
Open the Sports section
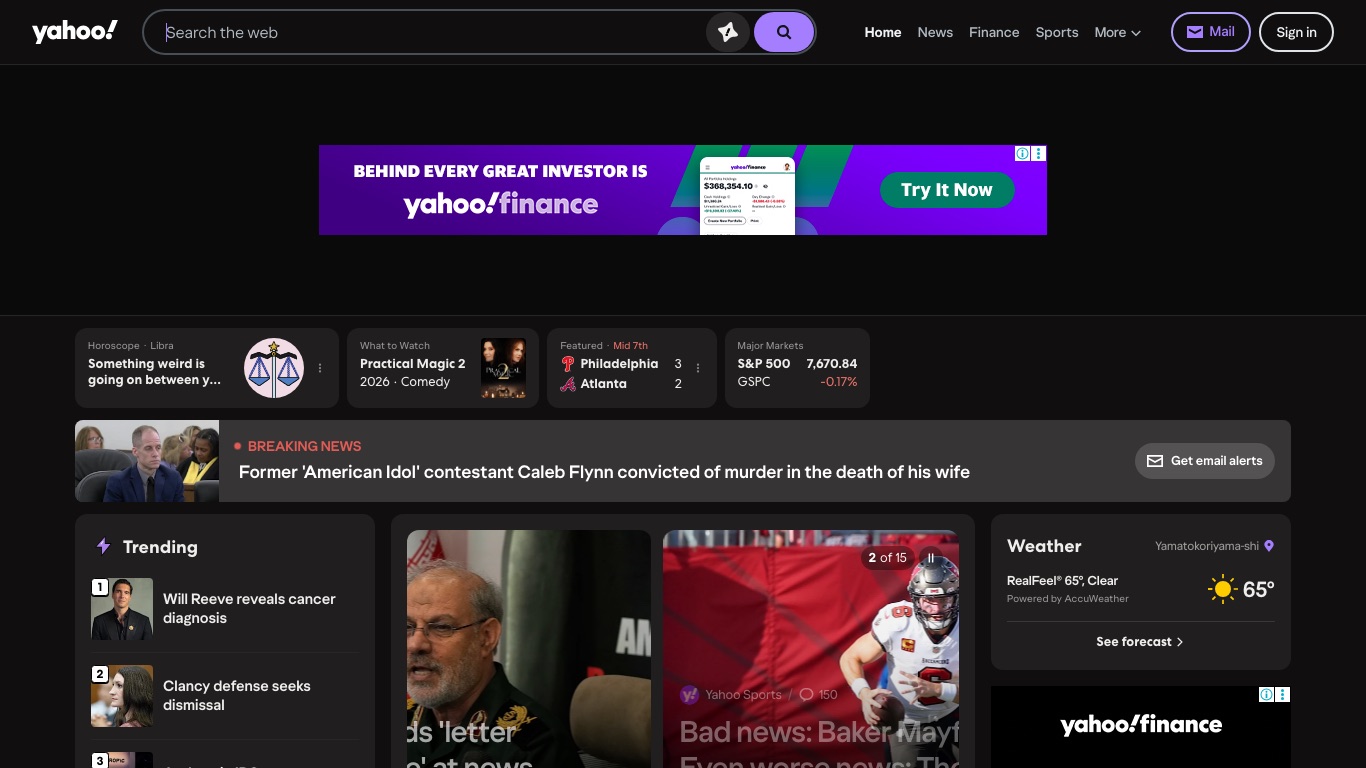point(1057,32)
